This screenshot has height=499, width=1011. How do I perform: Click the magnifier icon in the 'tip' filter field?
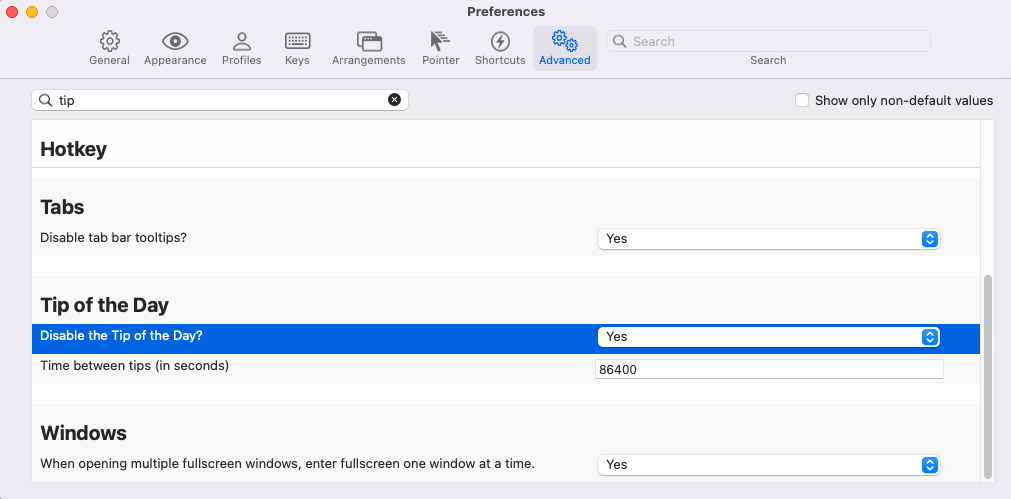(x=45, y=101)
